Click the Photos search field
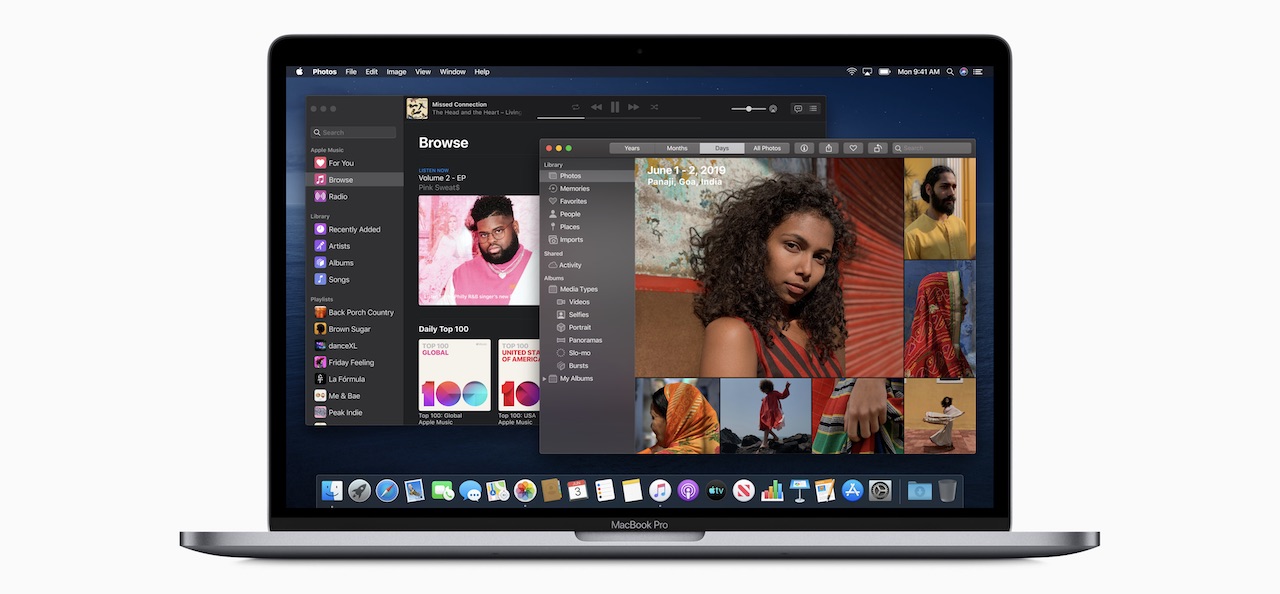Screen dimensions: 1280x594 point(932,148)
